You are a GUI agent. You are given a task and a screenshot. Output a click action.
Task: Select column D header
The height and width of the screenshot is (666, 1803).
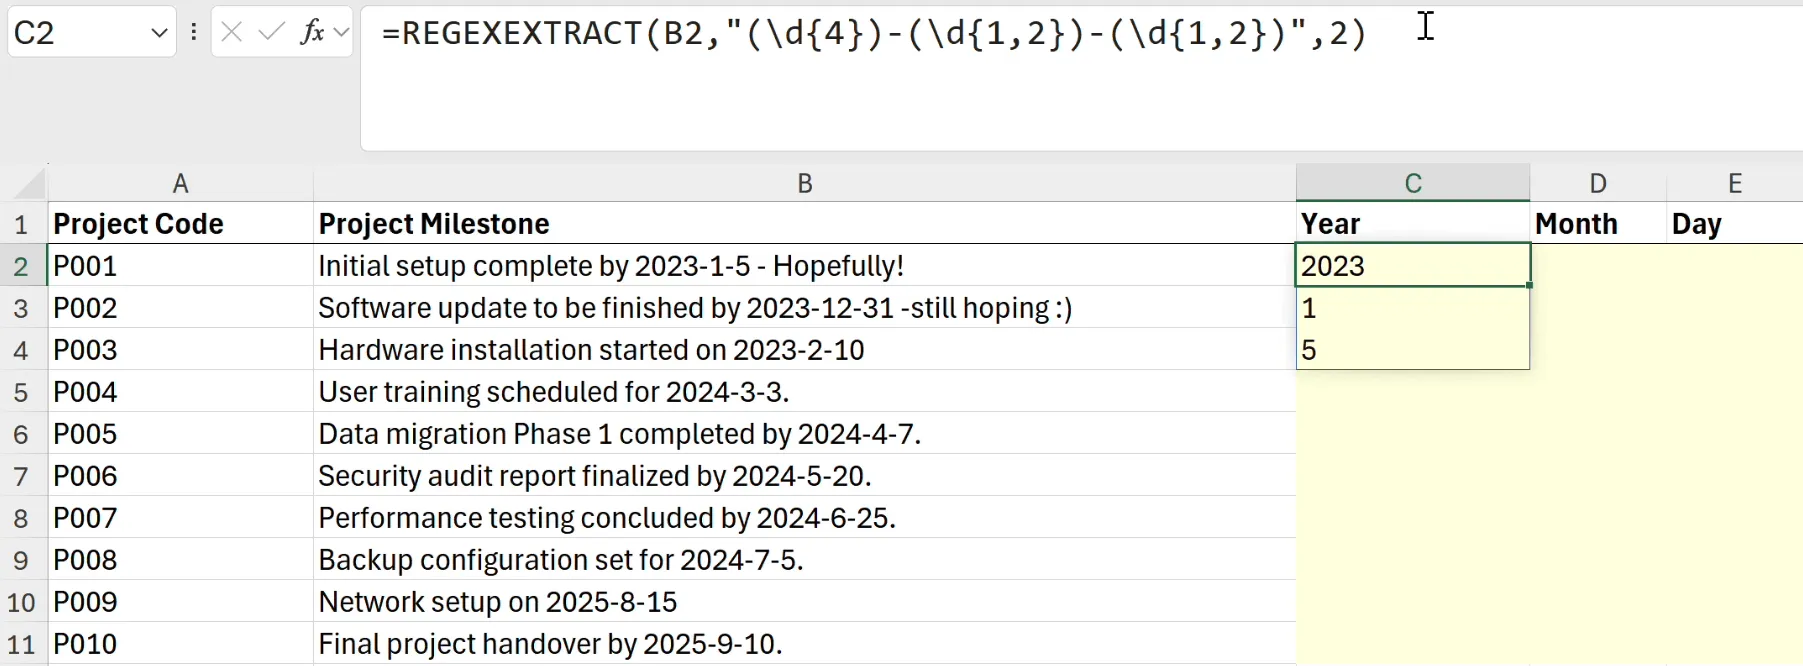(x=1597, y=183)
